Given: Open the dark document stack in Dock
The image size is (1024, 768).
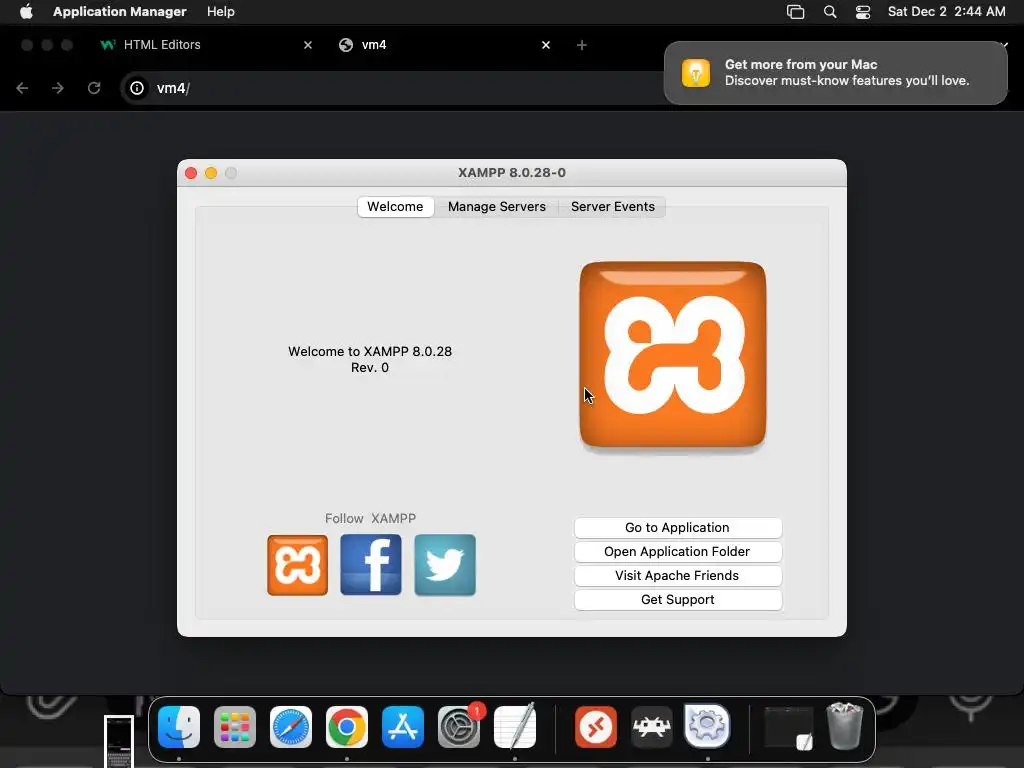Looking at the screenshot, I should click(789, 727).
